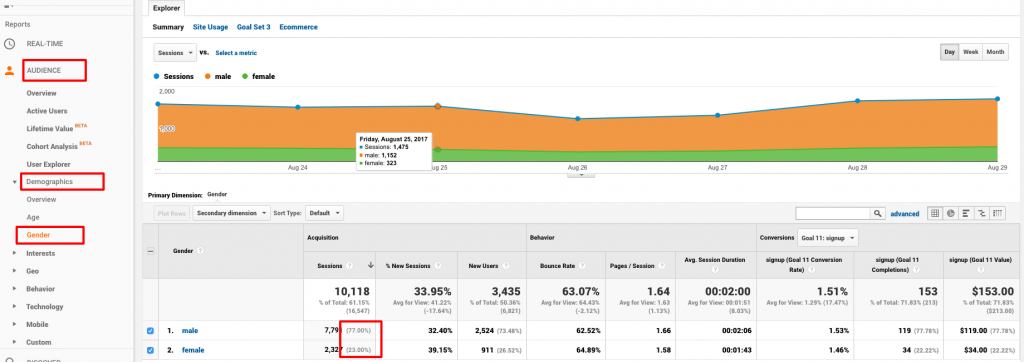Viewport: 1024px width, 362px height.
Task: Open help for Gender column header
Action: pyautogui.click(x=200, y=250)
